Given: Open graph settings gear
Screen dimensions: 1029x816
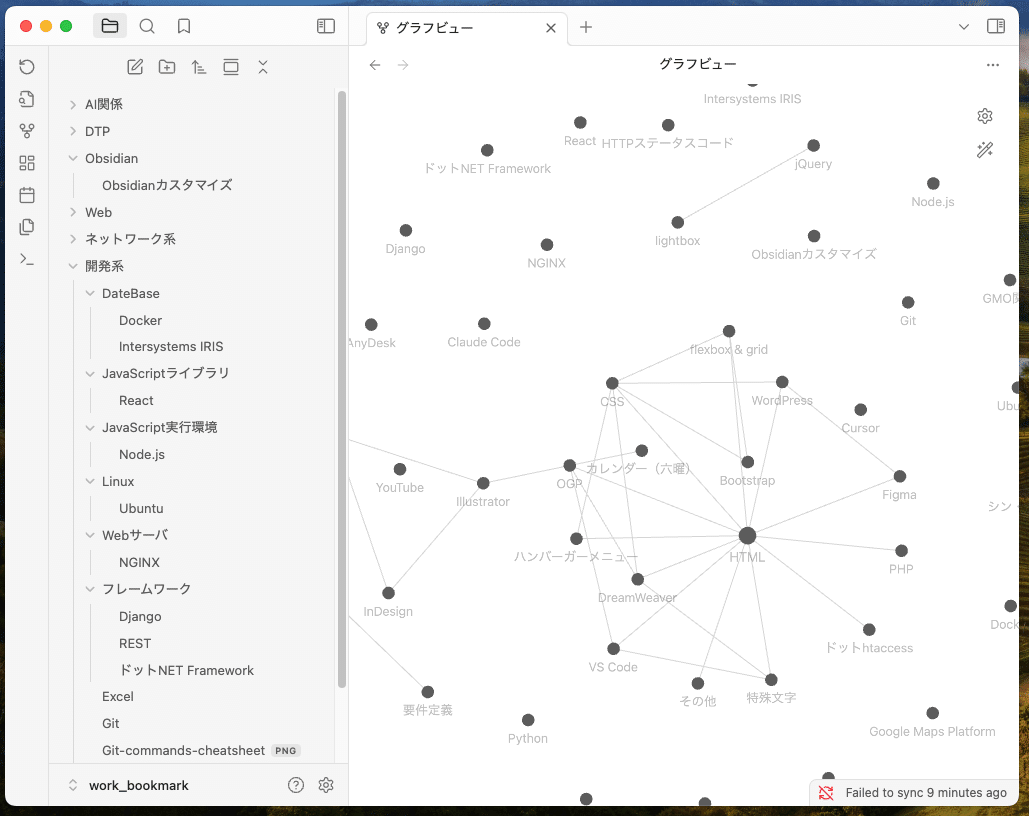Looking at the screenshot, I should 985,116.
